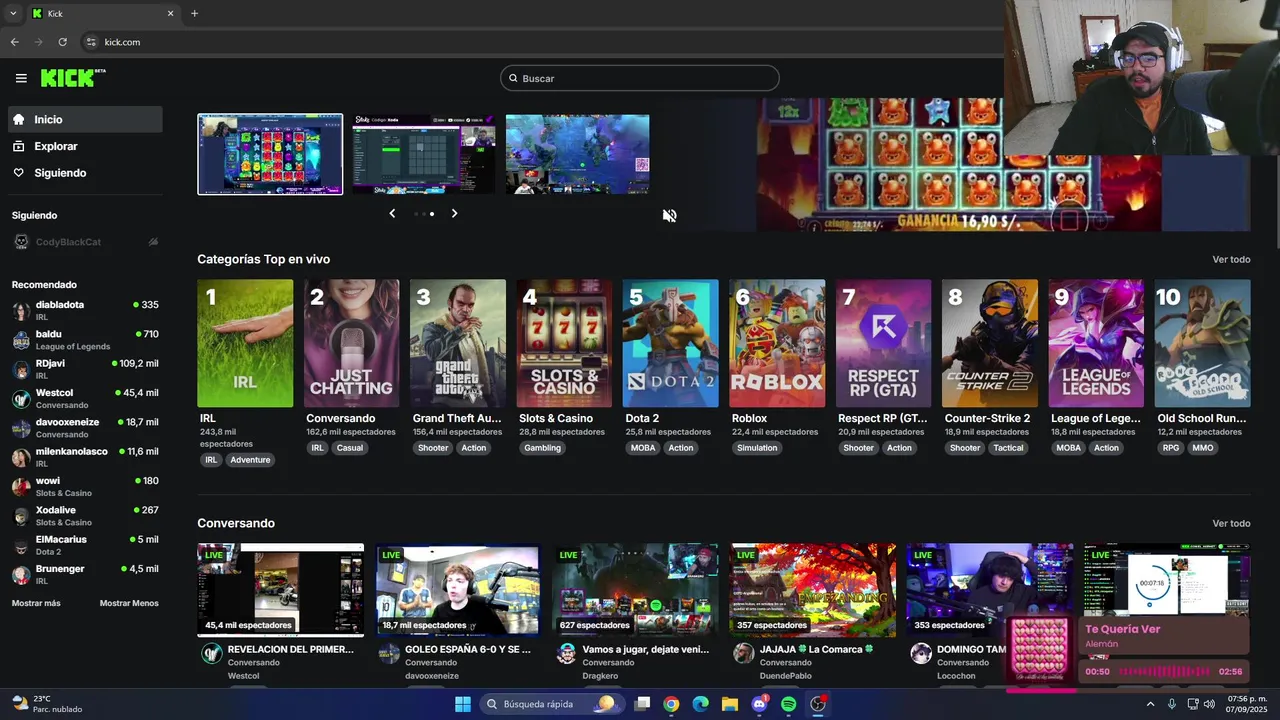Click the Tactical tag under Counter-Strike 2
Image resolution: width=1280 pixels, height=720 pixels.
pyautogui.click(x=1008, y=448)
